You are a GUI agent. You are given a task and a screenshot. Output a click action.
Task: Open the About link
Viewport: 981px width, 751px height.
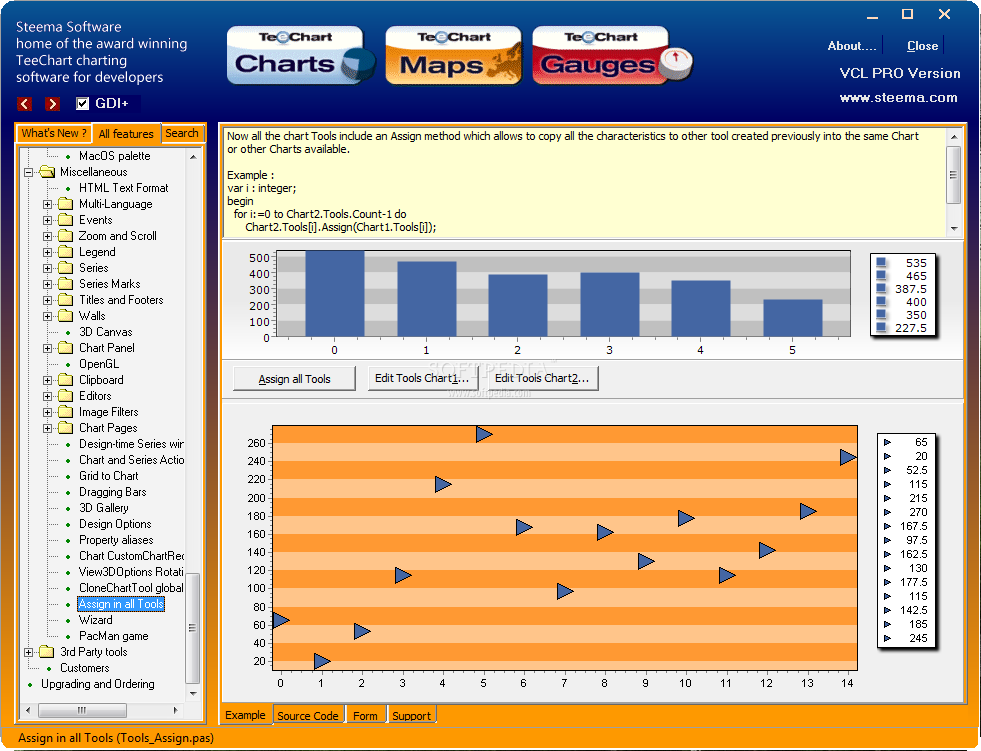click(x=852, y=46)
